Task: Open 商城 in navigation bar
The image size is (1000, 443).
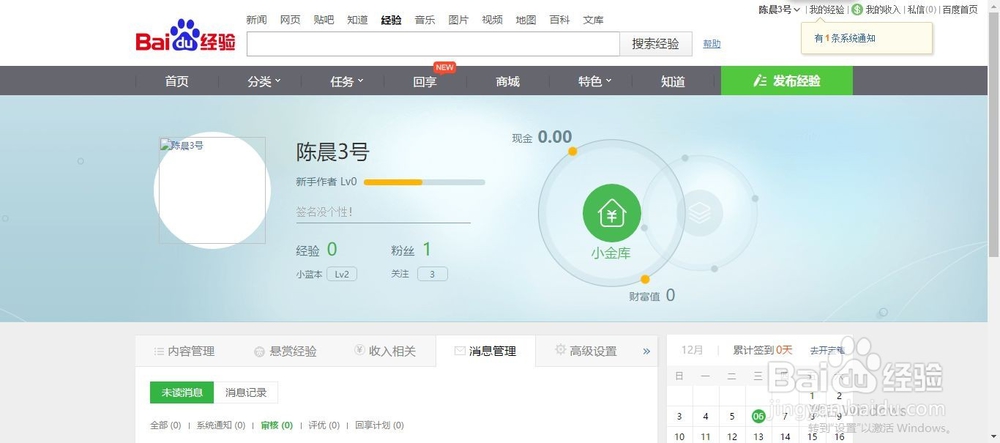Action: [x=508, y=81]
